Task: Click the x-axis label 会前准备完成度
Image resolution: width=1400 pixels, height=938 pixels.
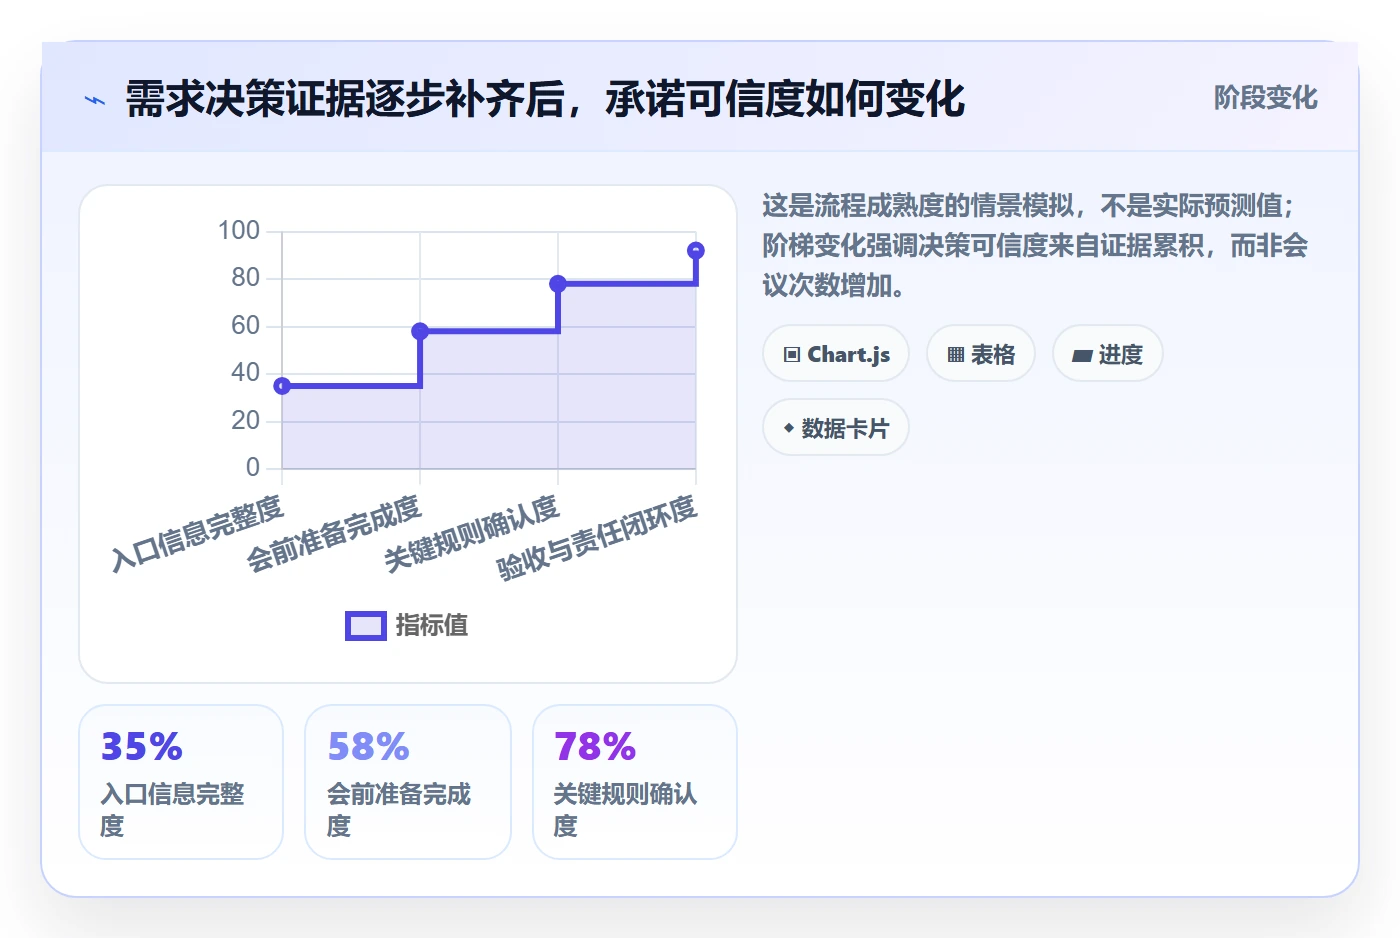Action: pyautogui.click(x=335, y=533)
